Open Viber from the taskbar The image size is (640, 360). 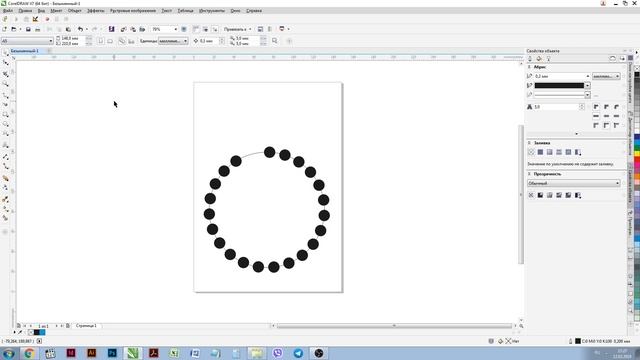pos(278,353)
